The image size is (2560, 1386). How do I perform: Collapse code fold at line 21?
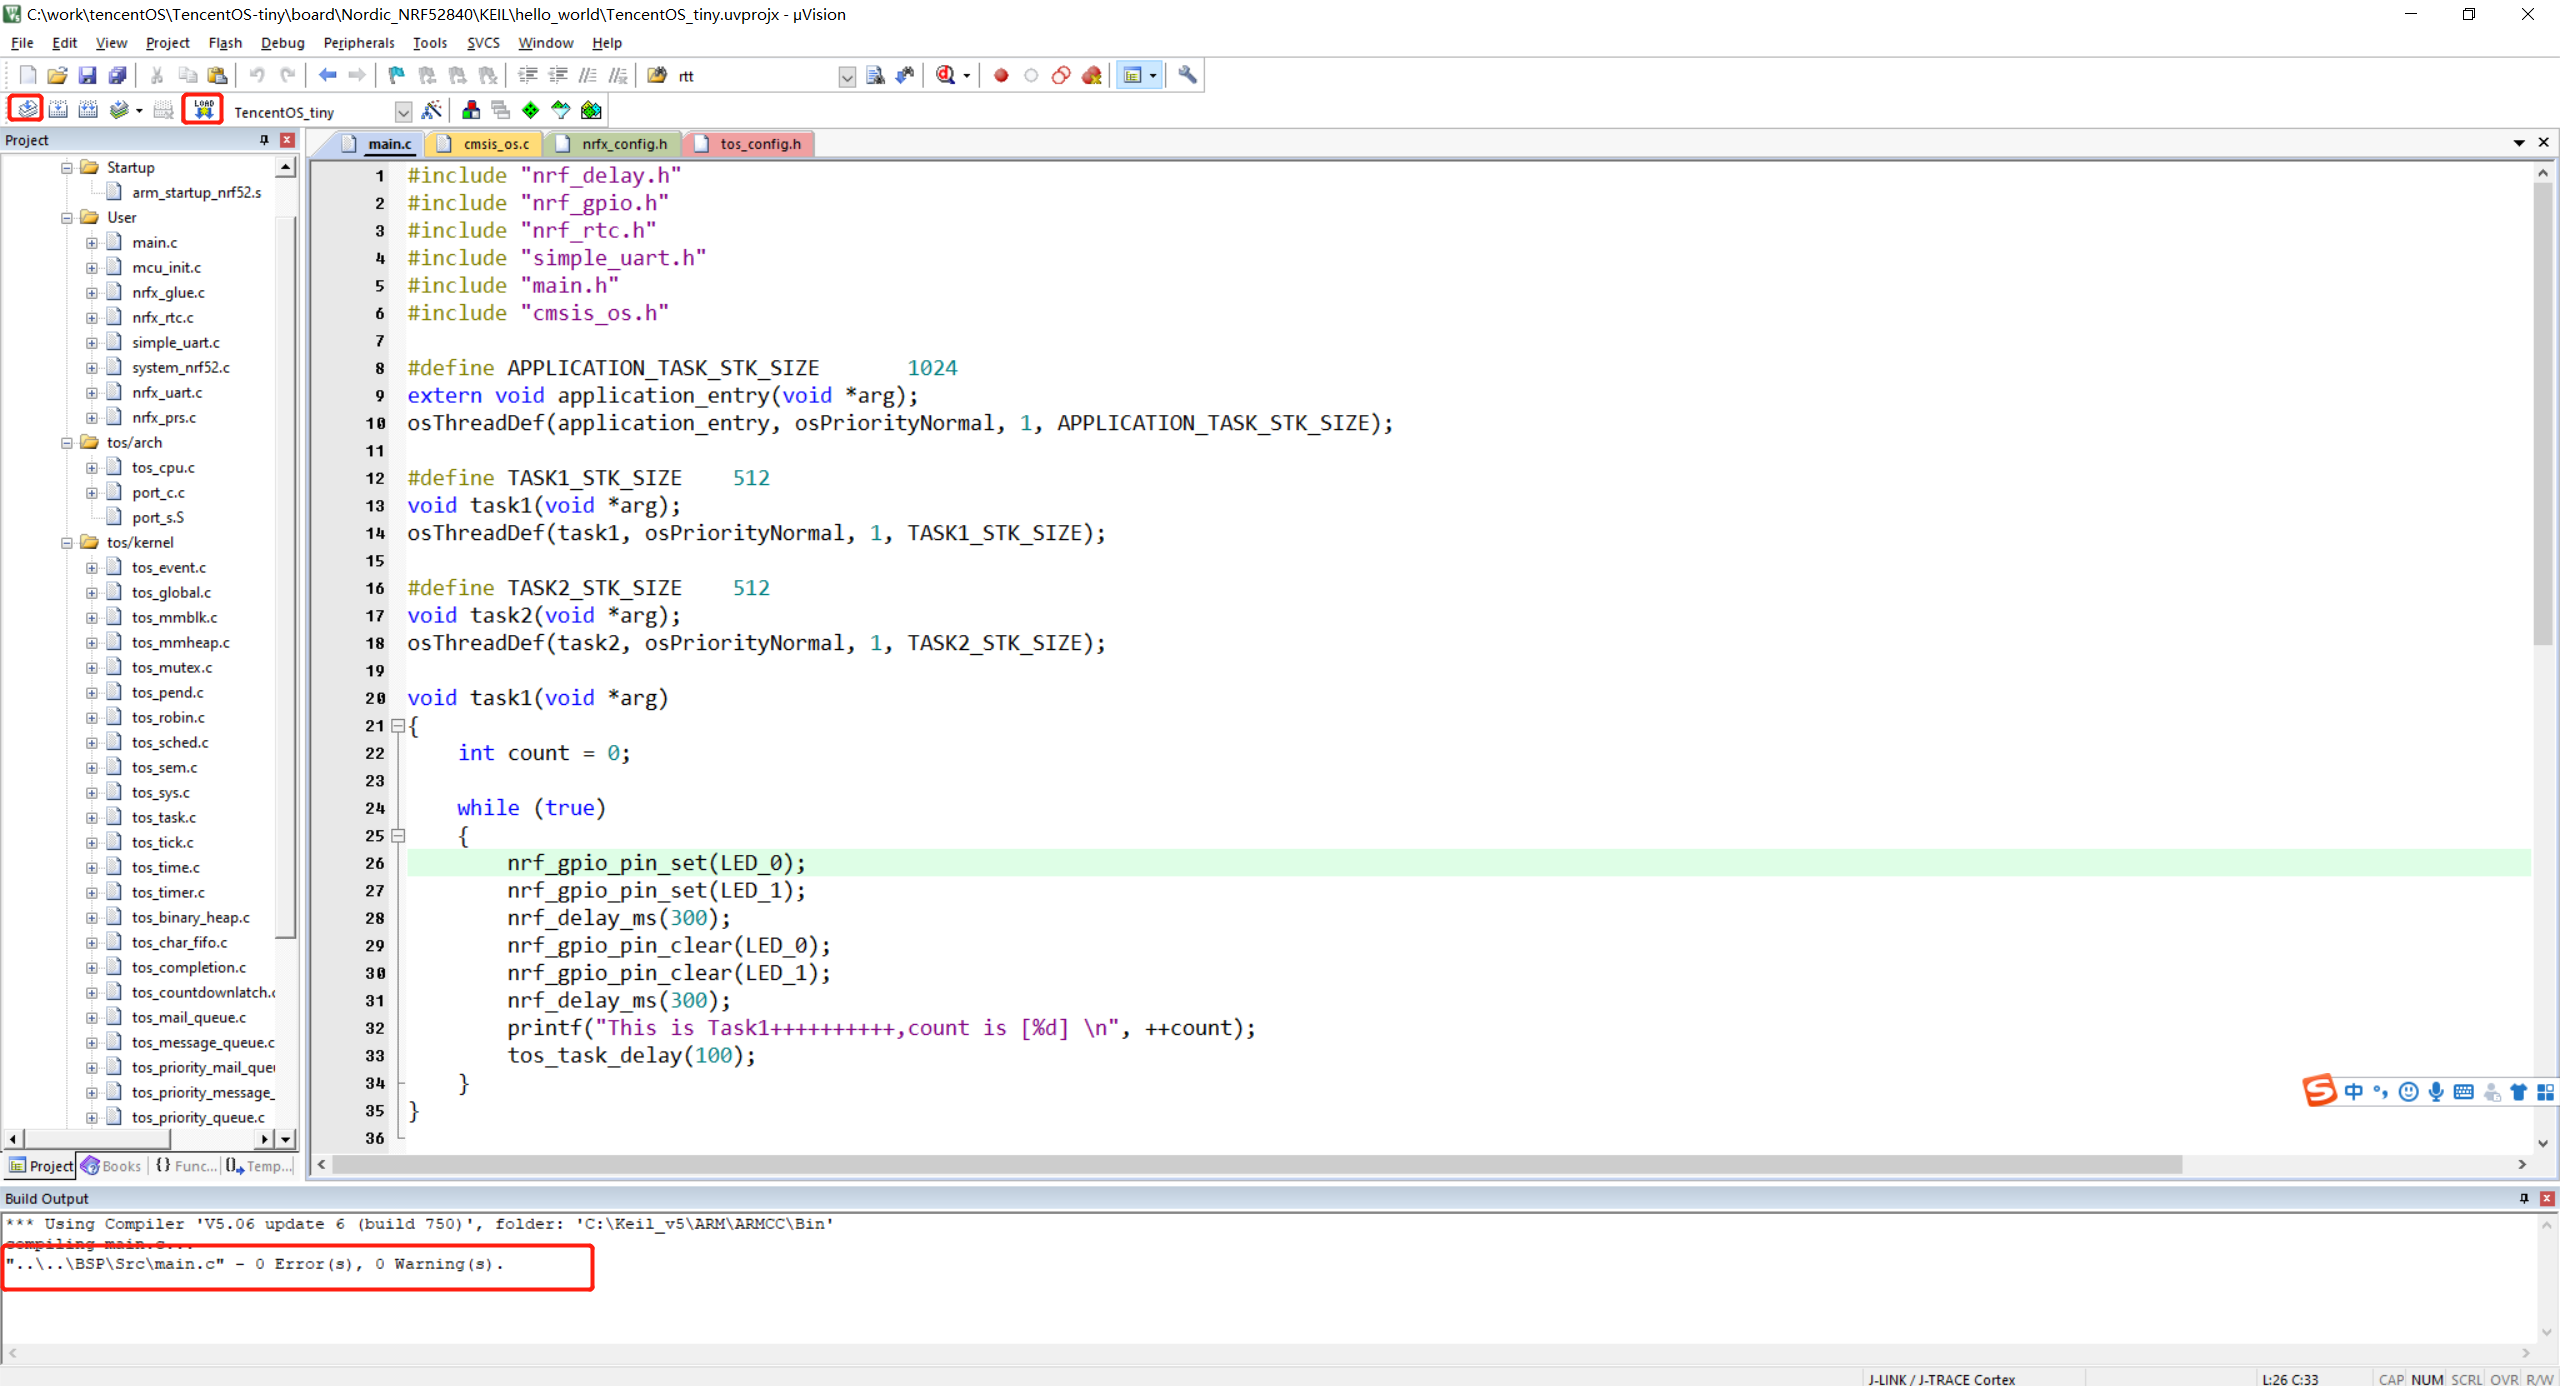tap(398, 726)
